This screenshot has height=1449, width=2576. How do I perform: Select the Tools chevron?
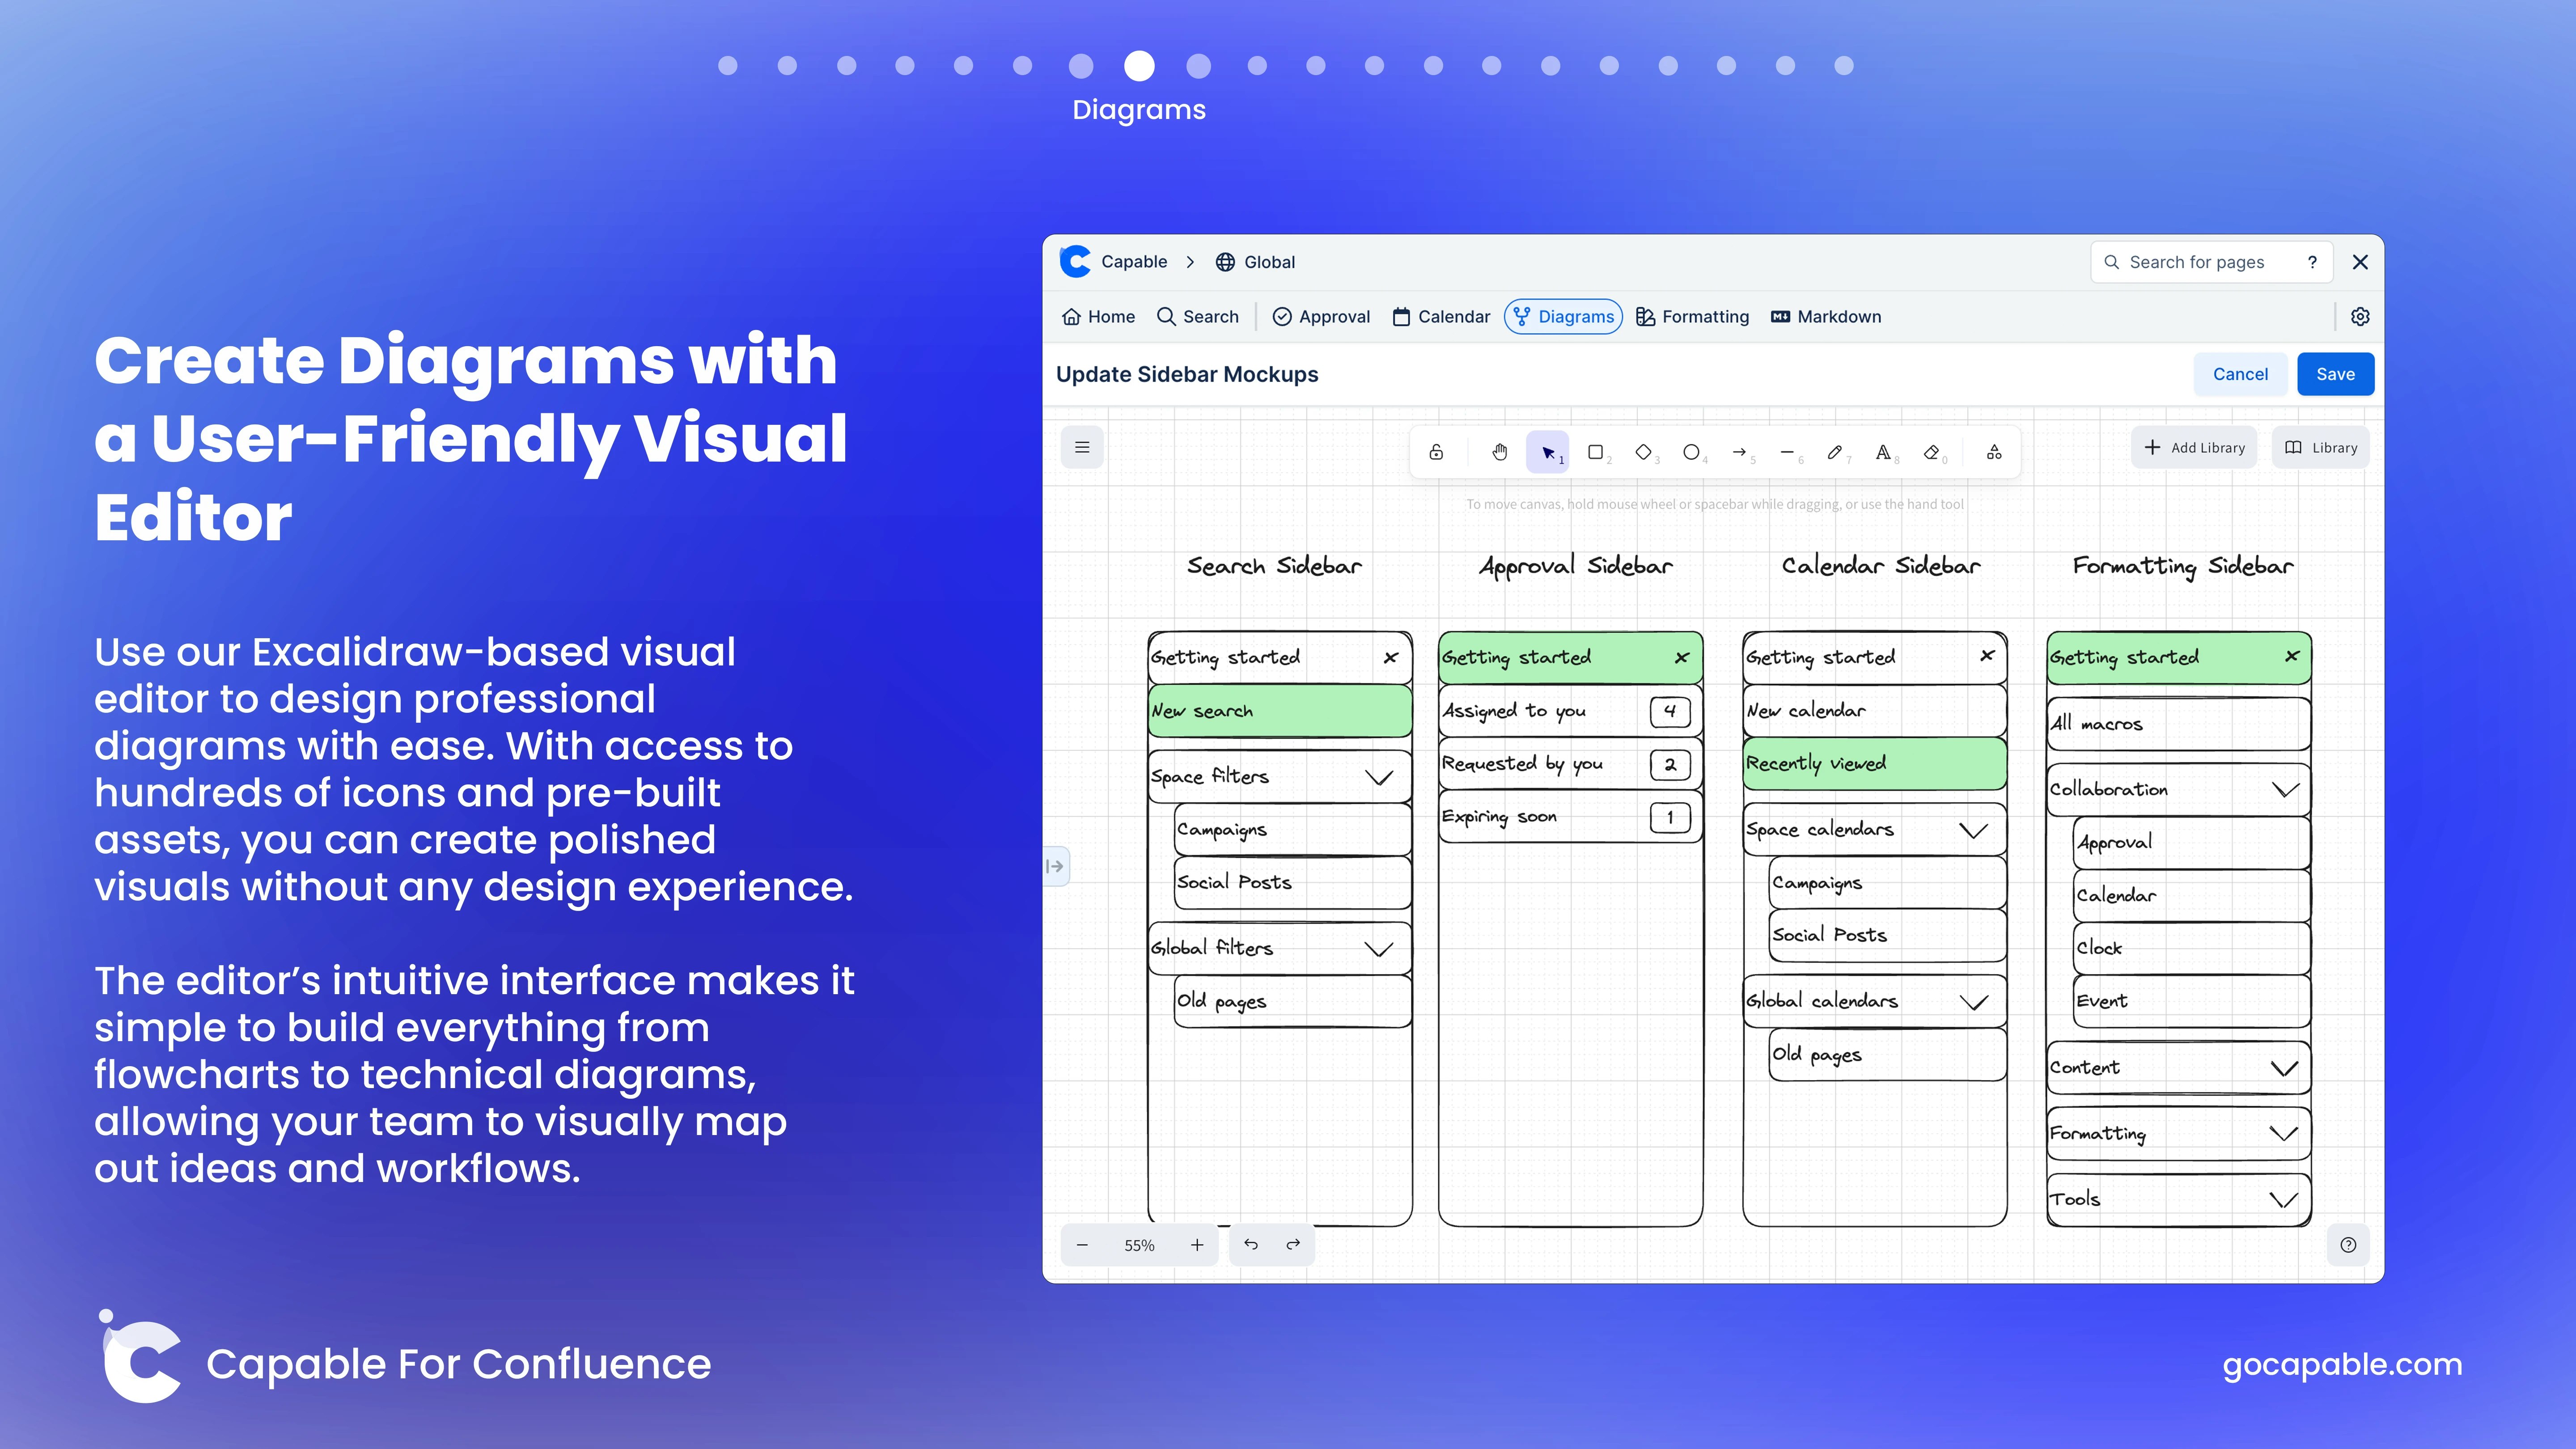click(2284, 1200)
